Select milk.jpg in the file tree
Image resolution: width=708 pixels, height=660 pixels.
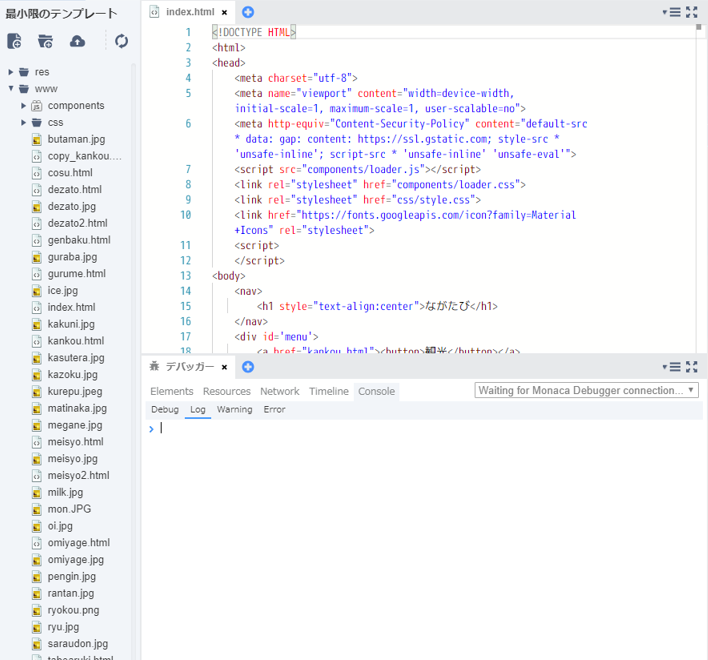[x=65, y=493]
